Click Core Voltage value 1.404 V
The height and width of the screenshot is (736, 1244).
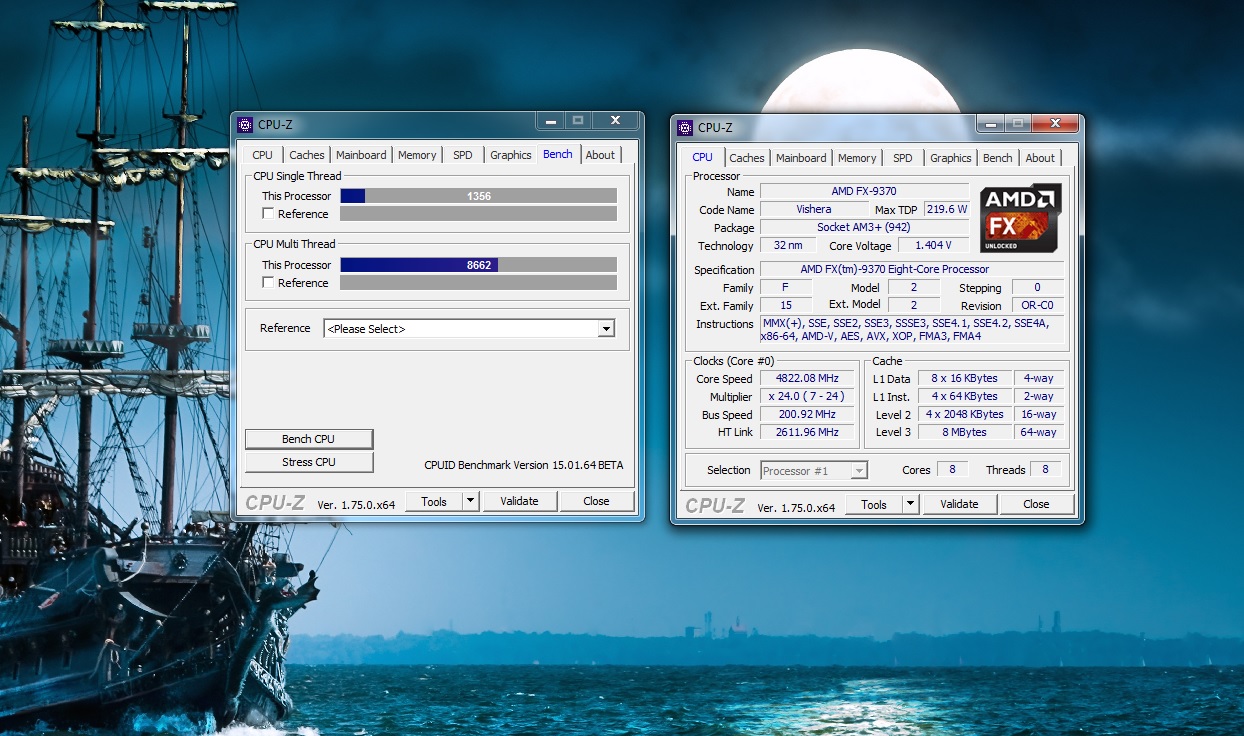click(x=933, y=245)
